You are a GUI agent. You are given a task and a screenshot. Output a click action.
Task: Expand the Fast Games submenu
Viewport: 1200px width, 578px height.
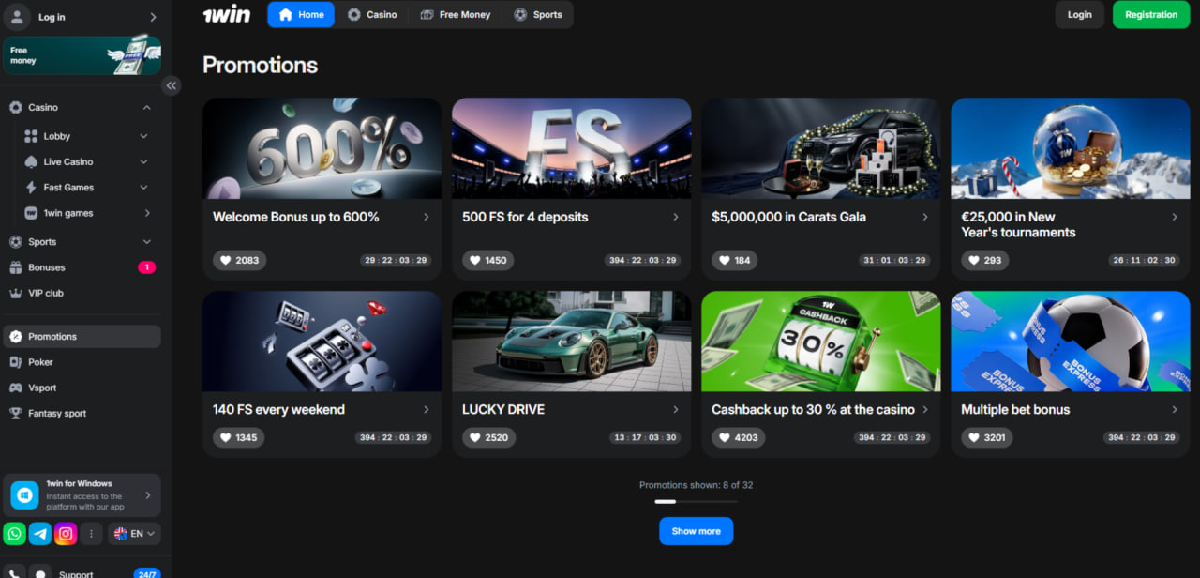(144, 187)
